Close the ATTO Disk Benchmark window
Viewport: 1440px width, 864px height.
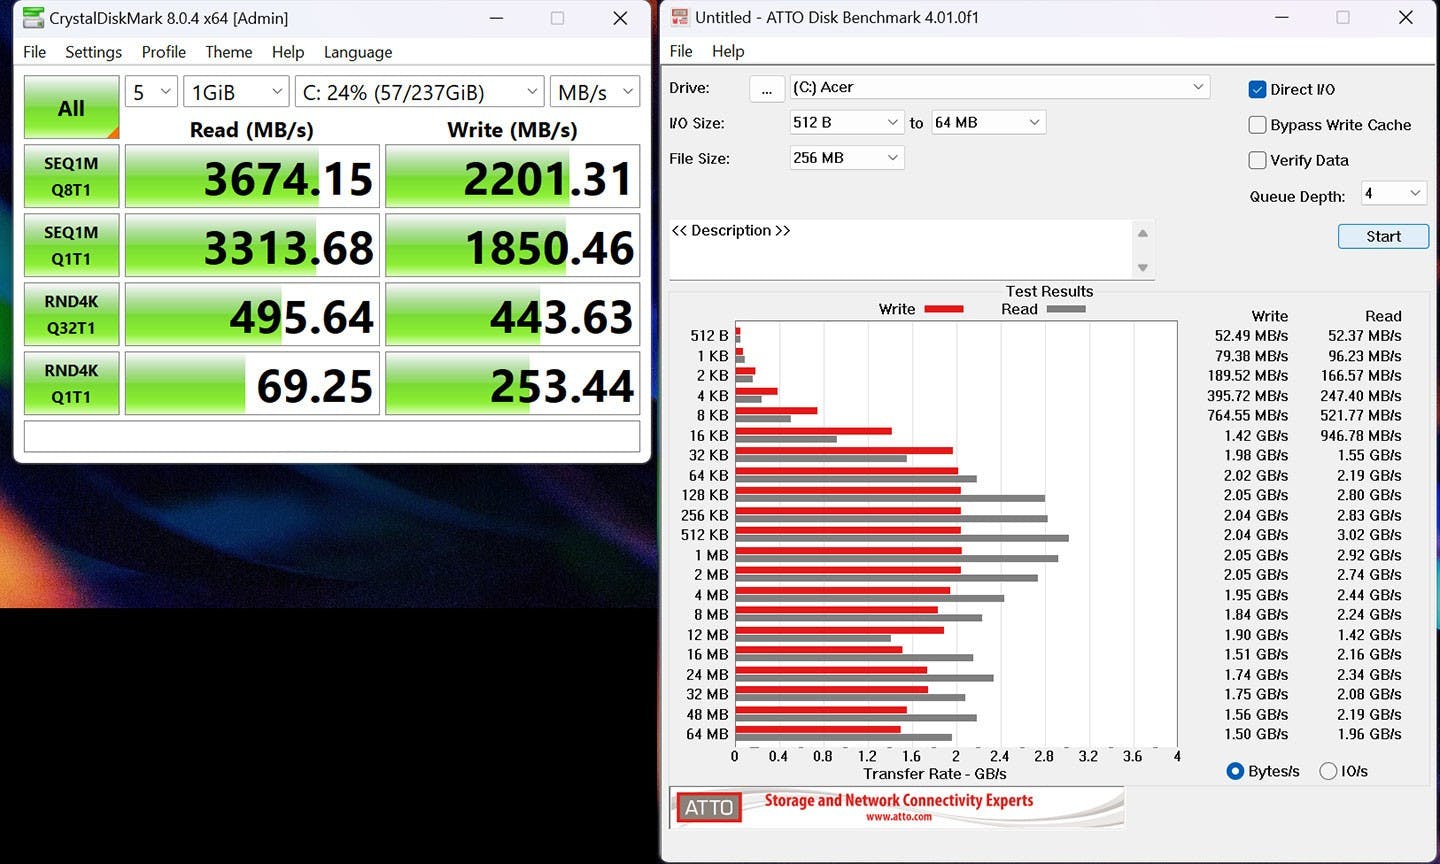[x=1405, y=17]
